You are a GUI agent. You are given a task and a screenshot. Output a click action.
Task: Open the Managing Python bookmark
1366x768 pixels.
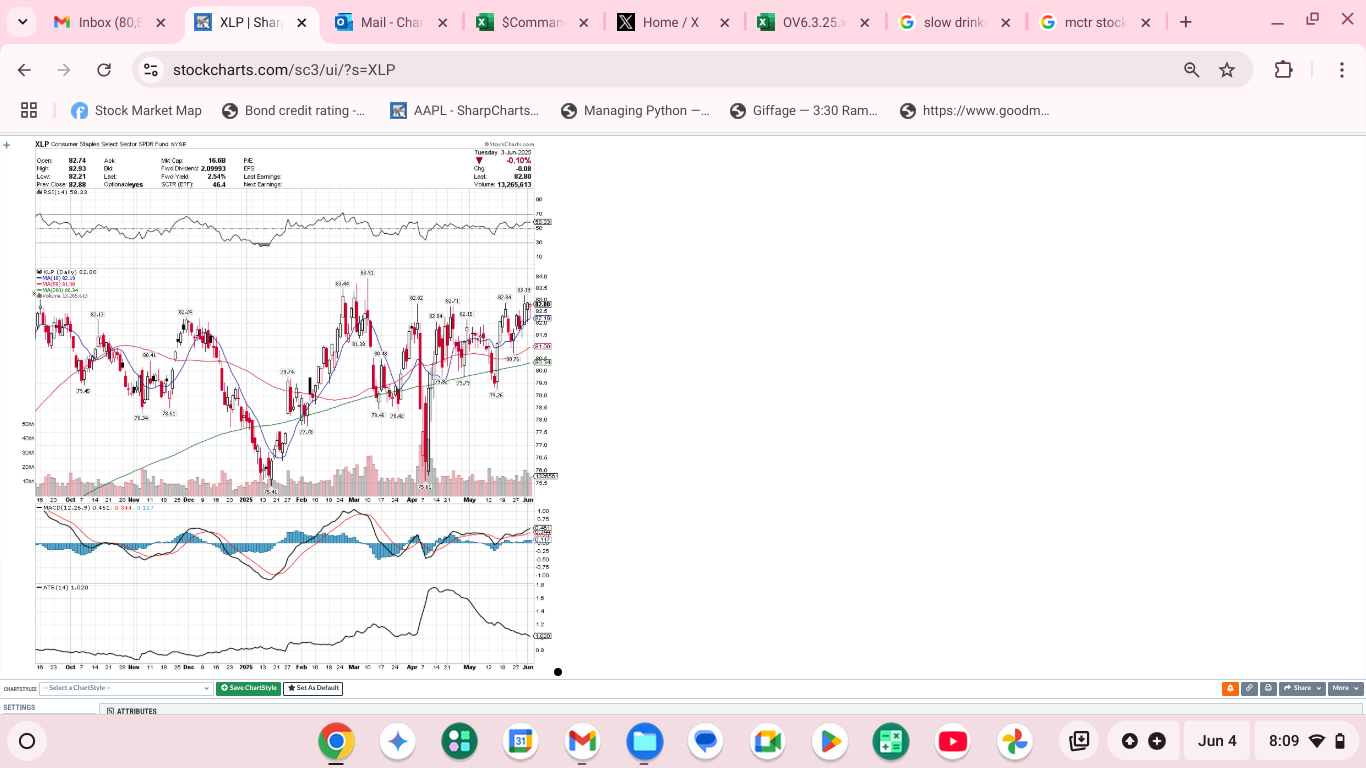tap(636, 111)
